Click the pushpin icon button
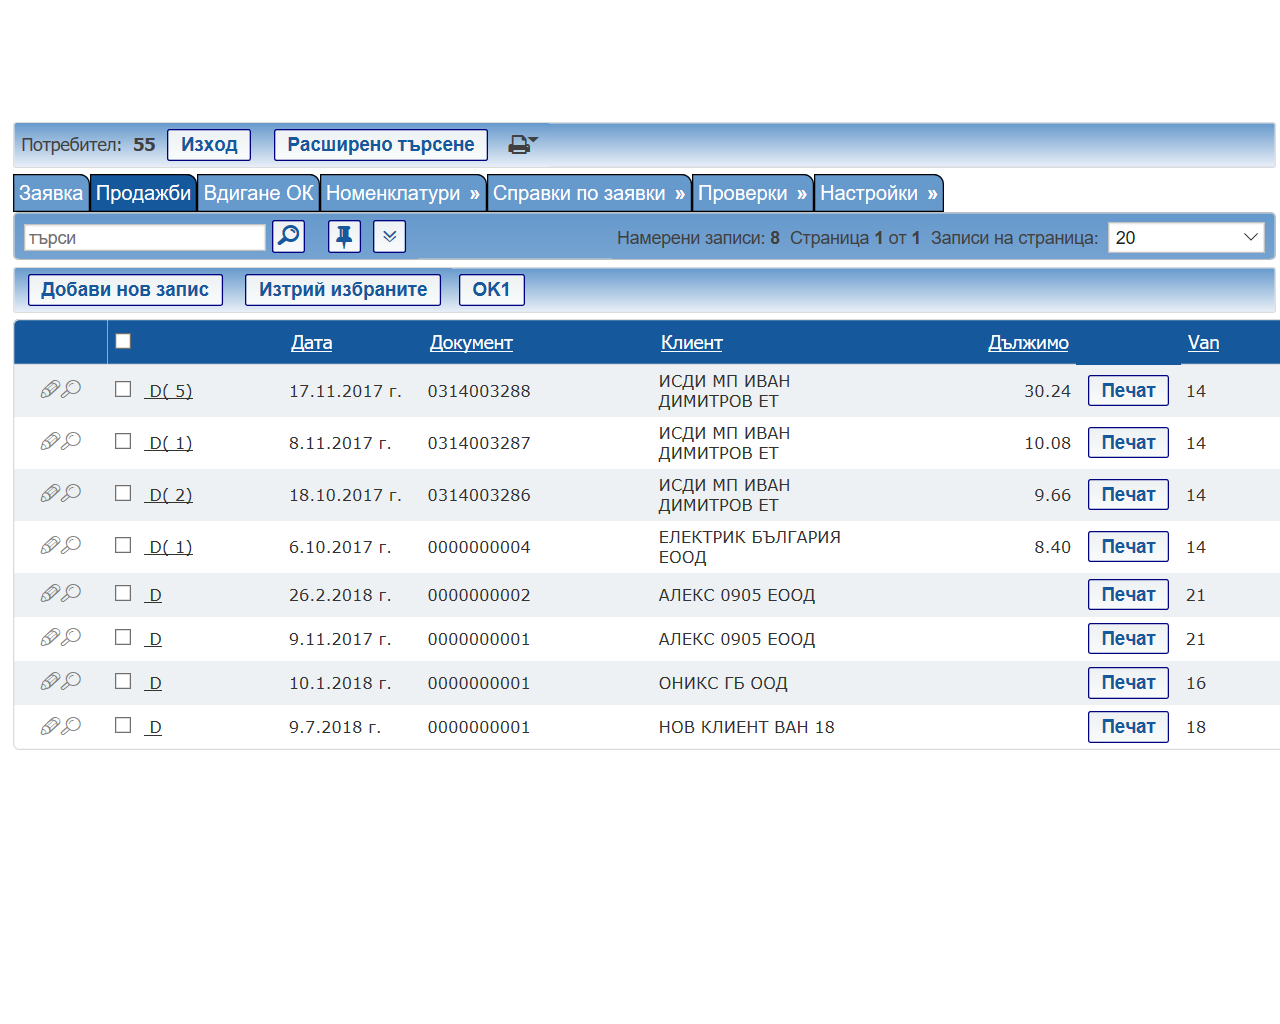The width and height of the screenshot is (1280, 1024). (x=344, y=237)
